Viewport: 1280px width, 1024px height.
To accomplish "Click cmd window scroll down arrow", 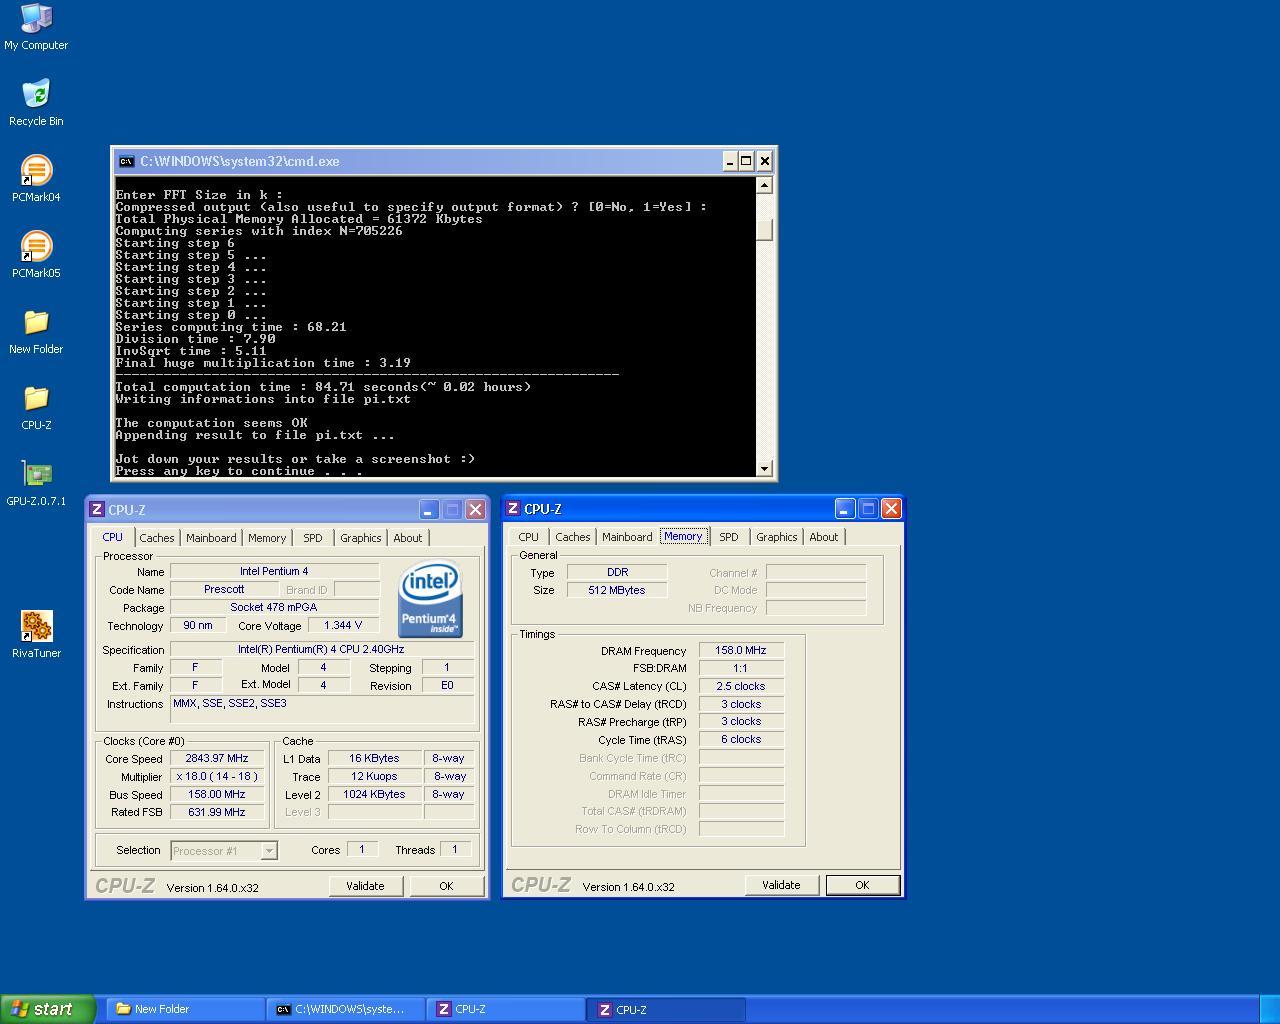I will (x=765, y=468).
